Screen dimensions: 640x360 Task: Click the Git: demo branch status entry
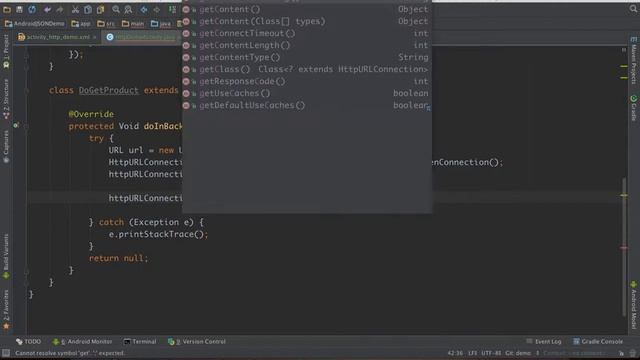pos(518,353)
